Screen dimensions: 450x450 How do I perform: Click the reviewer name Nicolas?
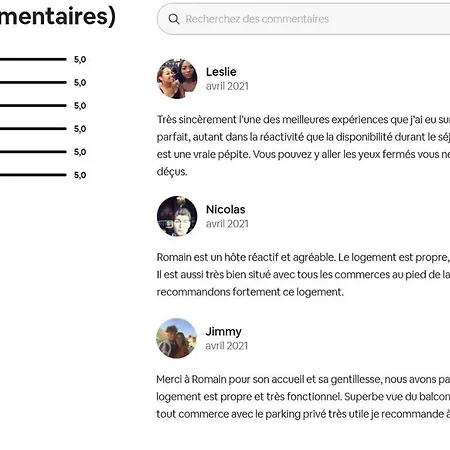pyautogui.click(x=226, y=209)
